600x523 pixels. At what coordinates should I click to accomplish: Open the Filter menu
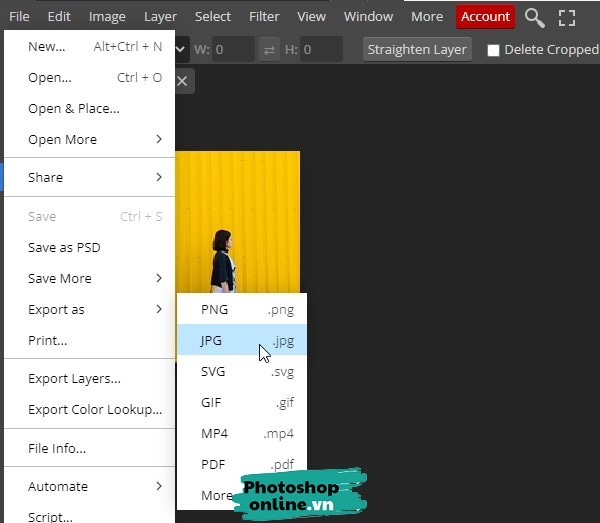[x=264, y=17]
